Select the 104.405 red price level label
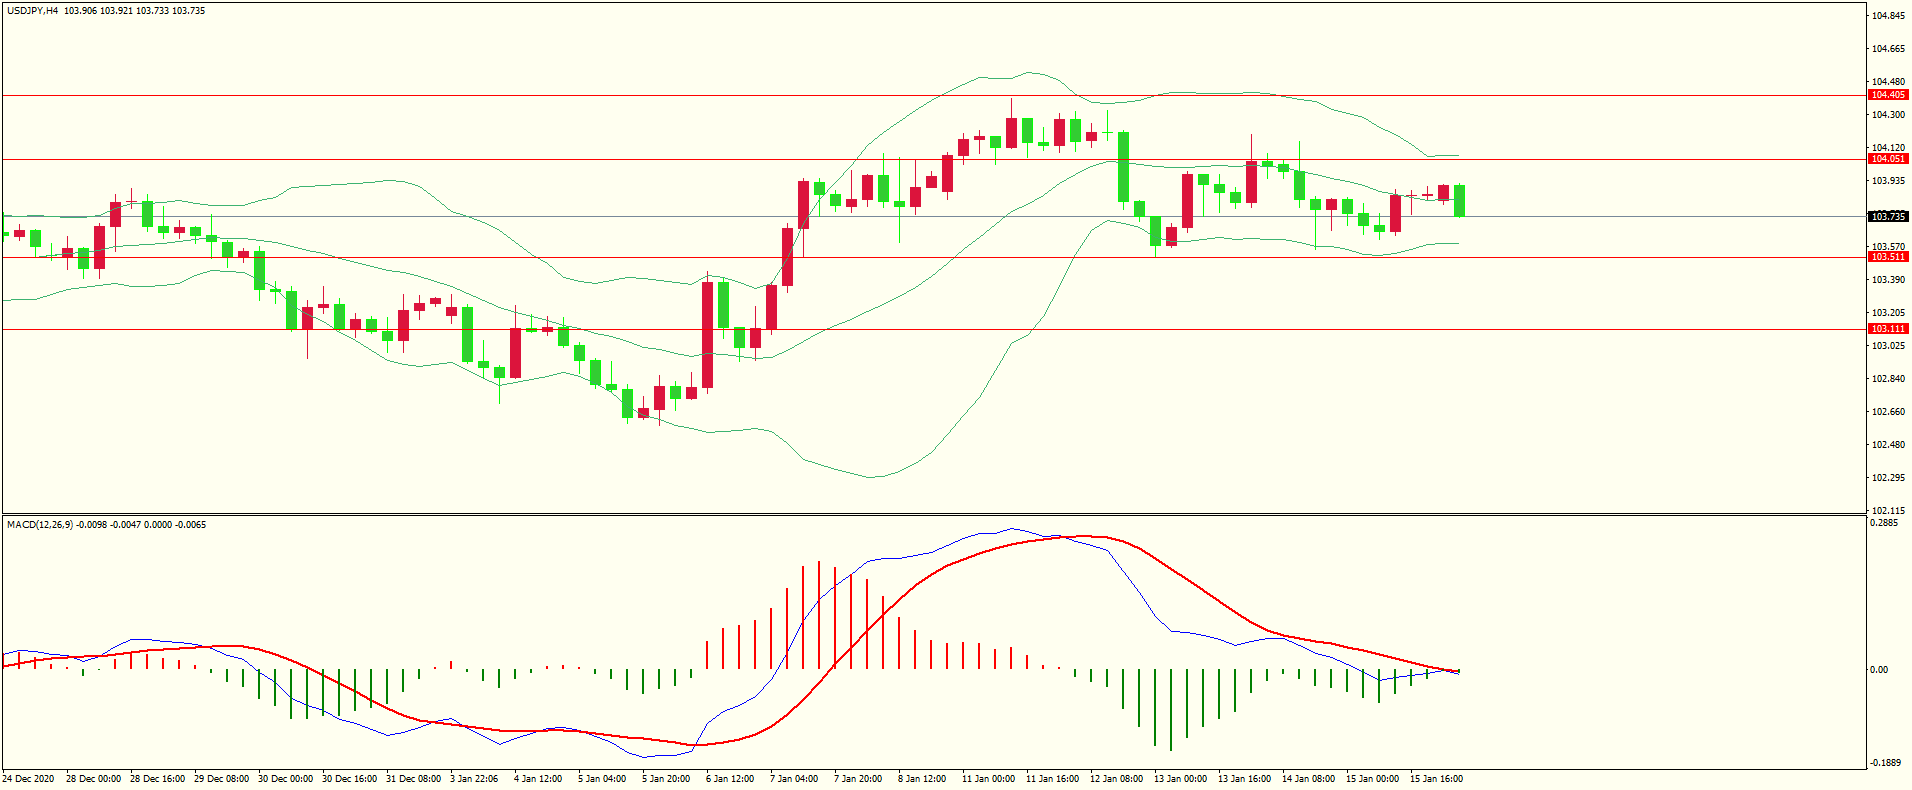The height and width of the screenshot is (790, 1912). (x=1887, y=95)
